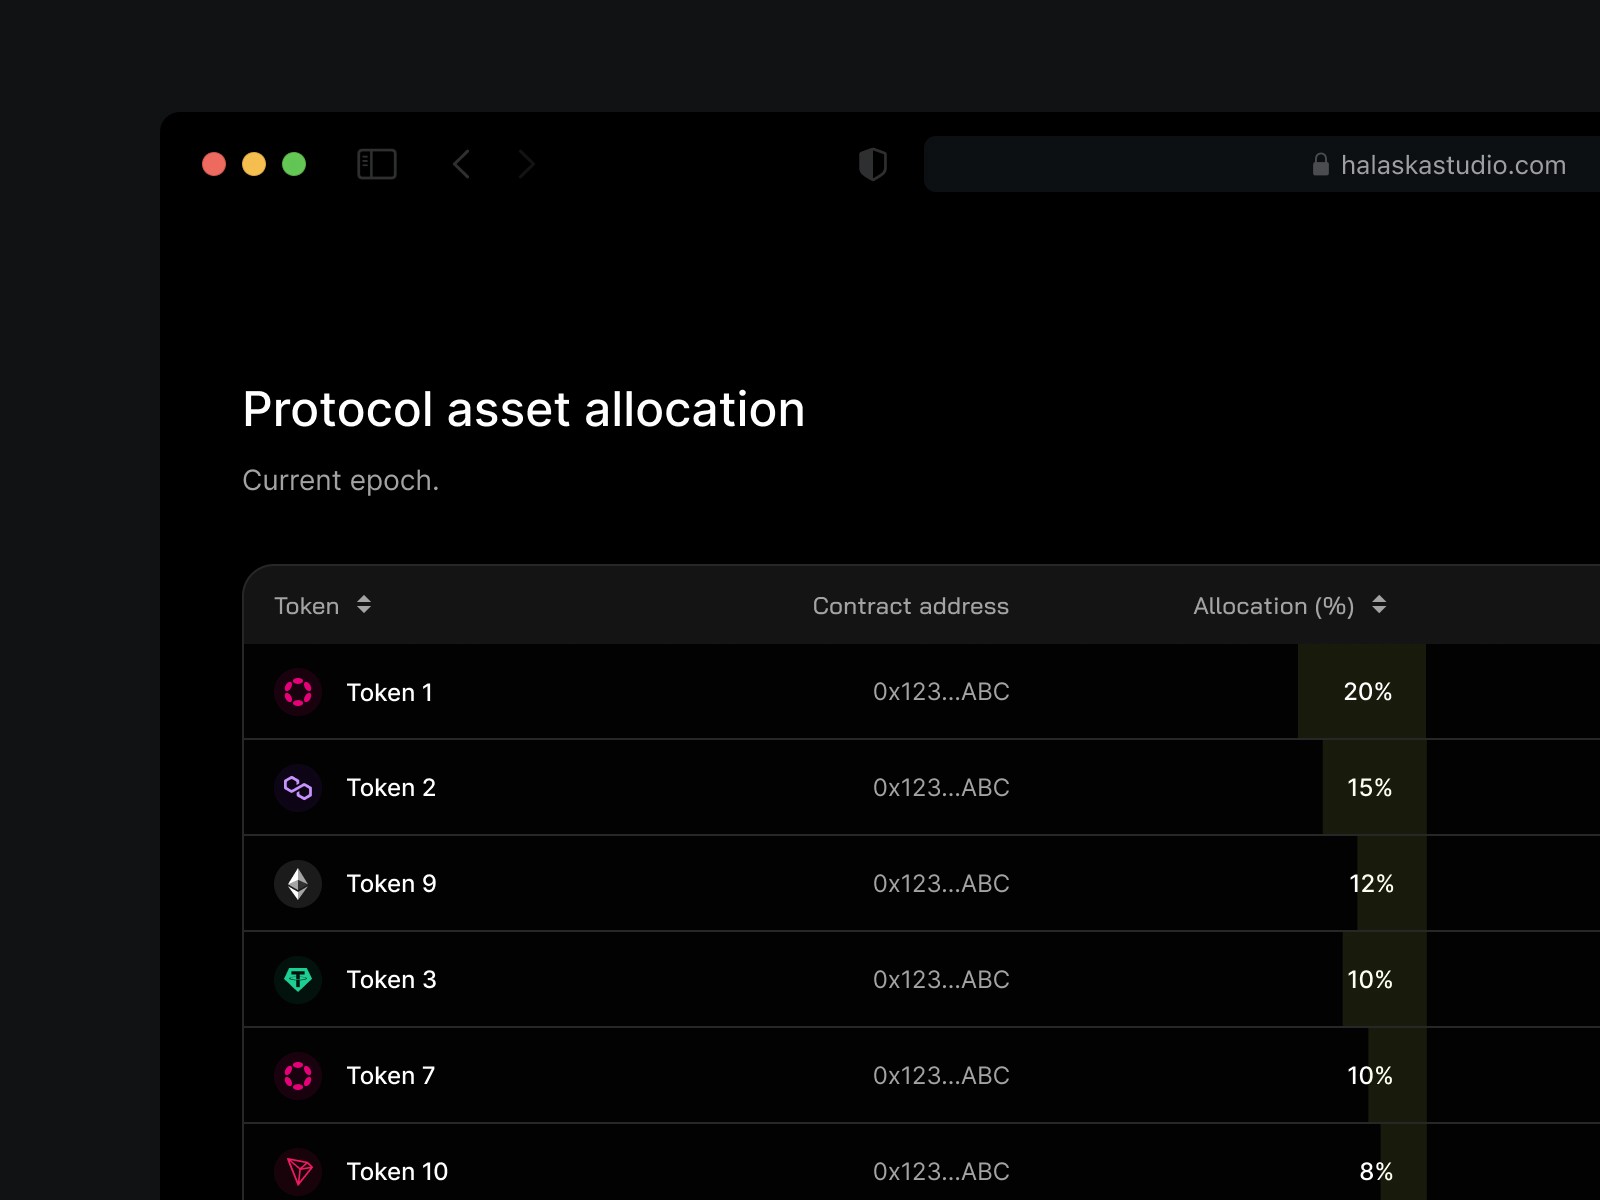Click the Token 1 pink dotted logo

point(298,692)
